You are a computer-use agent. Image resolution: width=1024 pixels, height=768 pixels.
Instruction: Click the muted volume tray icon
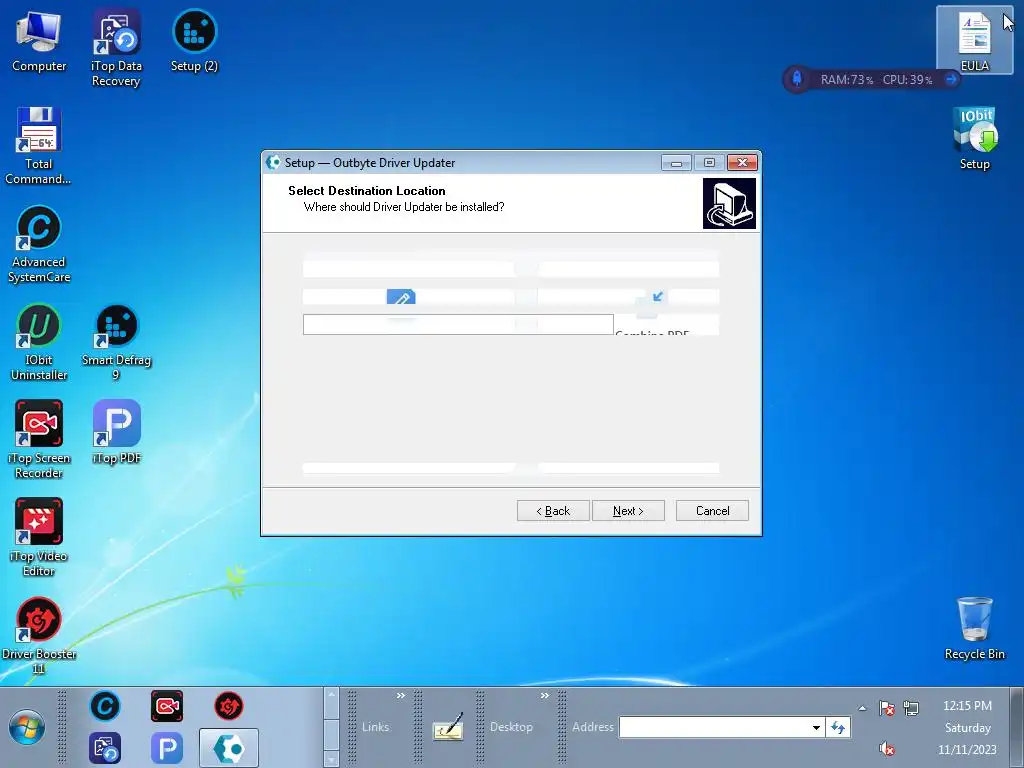[x=886, y=748]
